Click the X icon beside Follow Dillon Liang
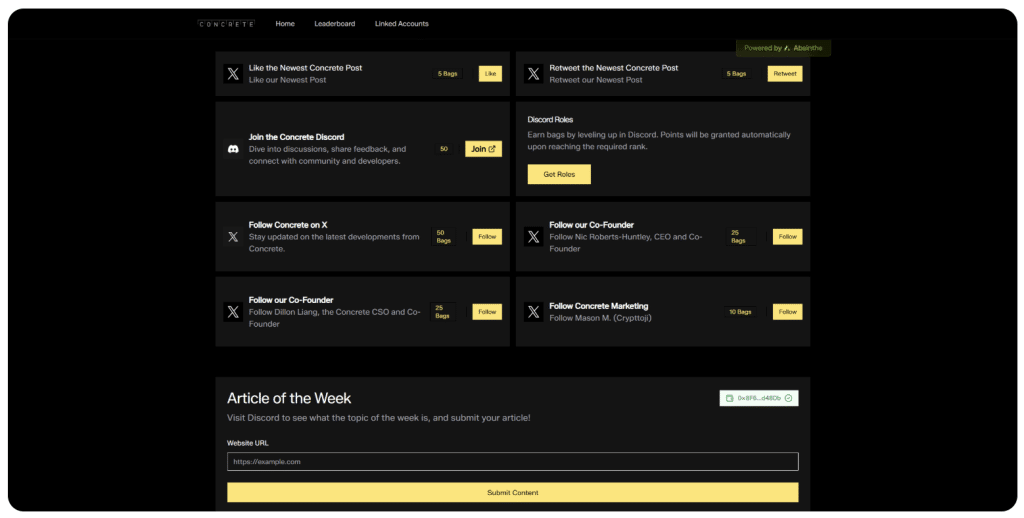1024x518 pixels. click(x=233, y=312)
